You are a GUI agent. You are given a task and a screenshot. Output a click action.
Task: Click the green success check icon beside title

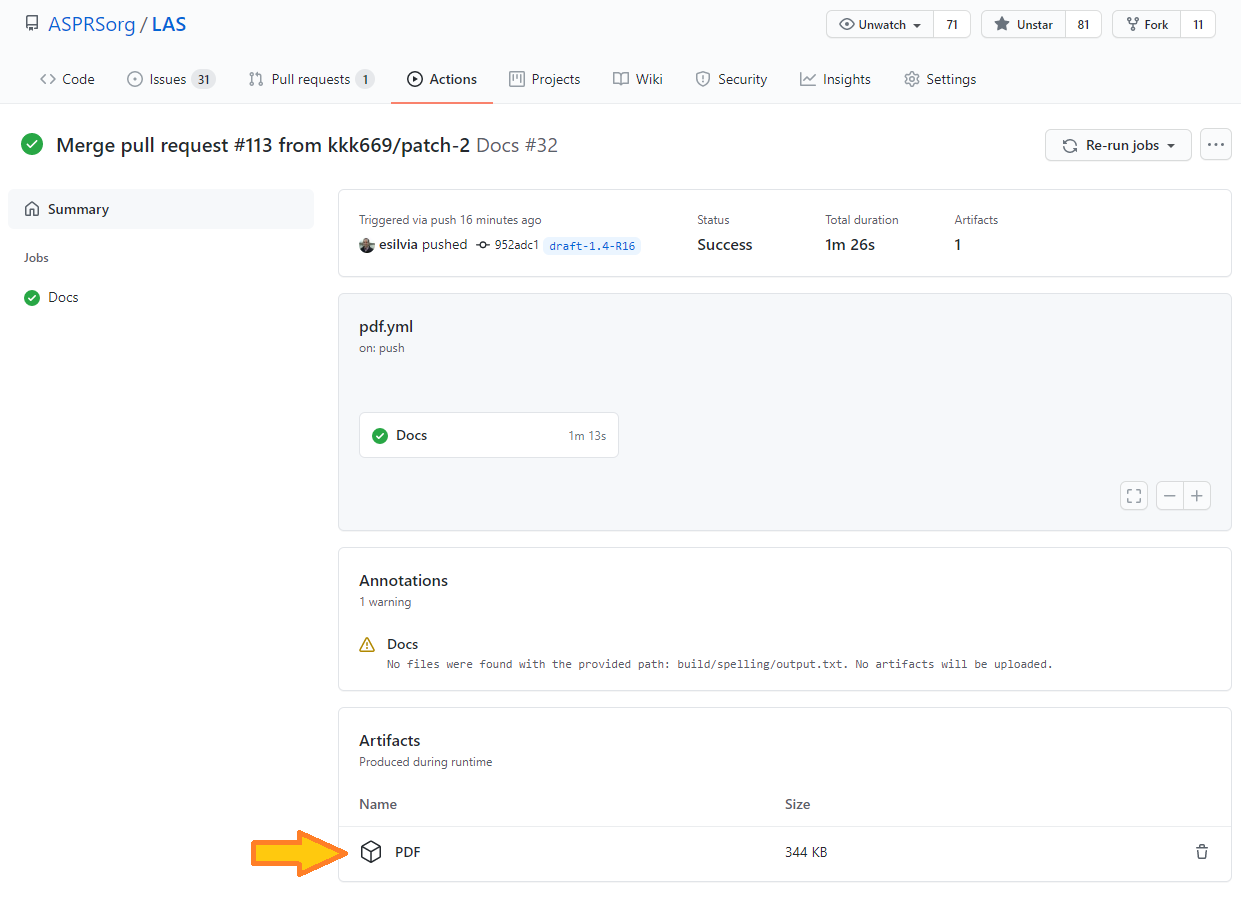[x=32, y=145]
